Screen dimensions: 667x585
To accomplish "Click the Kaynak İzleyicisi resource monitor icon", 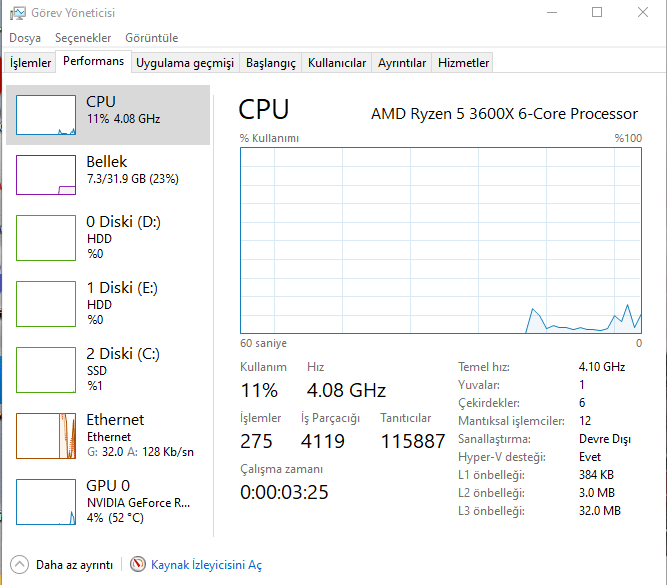I will pyautogui.click(x=138, y=565).
